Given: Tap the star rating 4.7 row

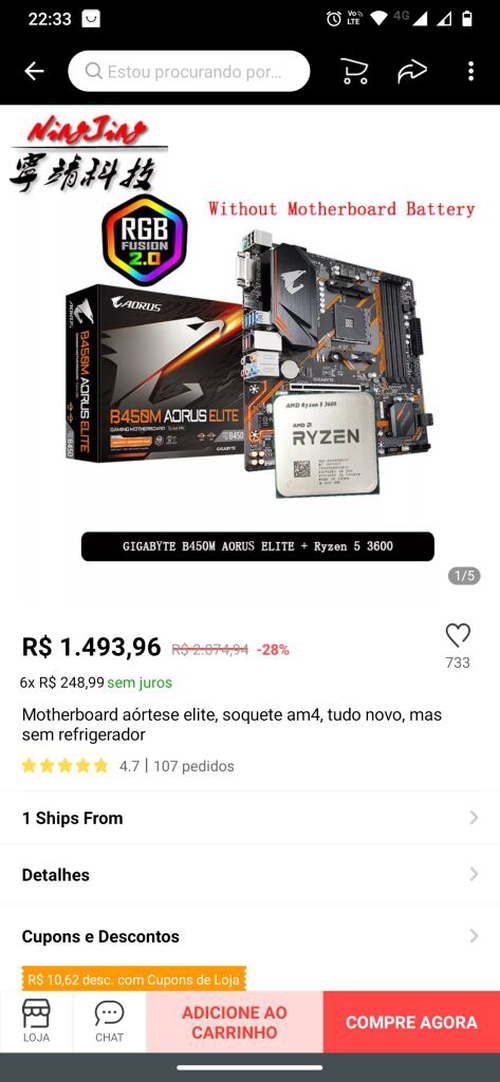Looking at the screenshot, I should click(128, 766).
